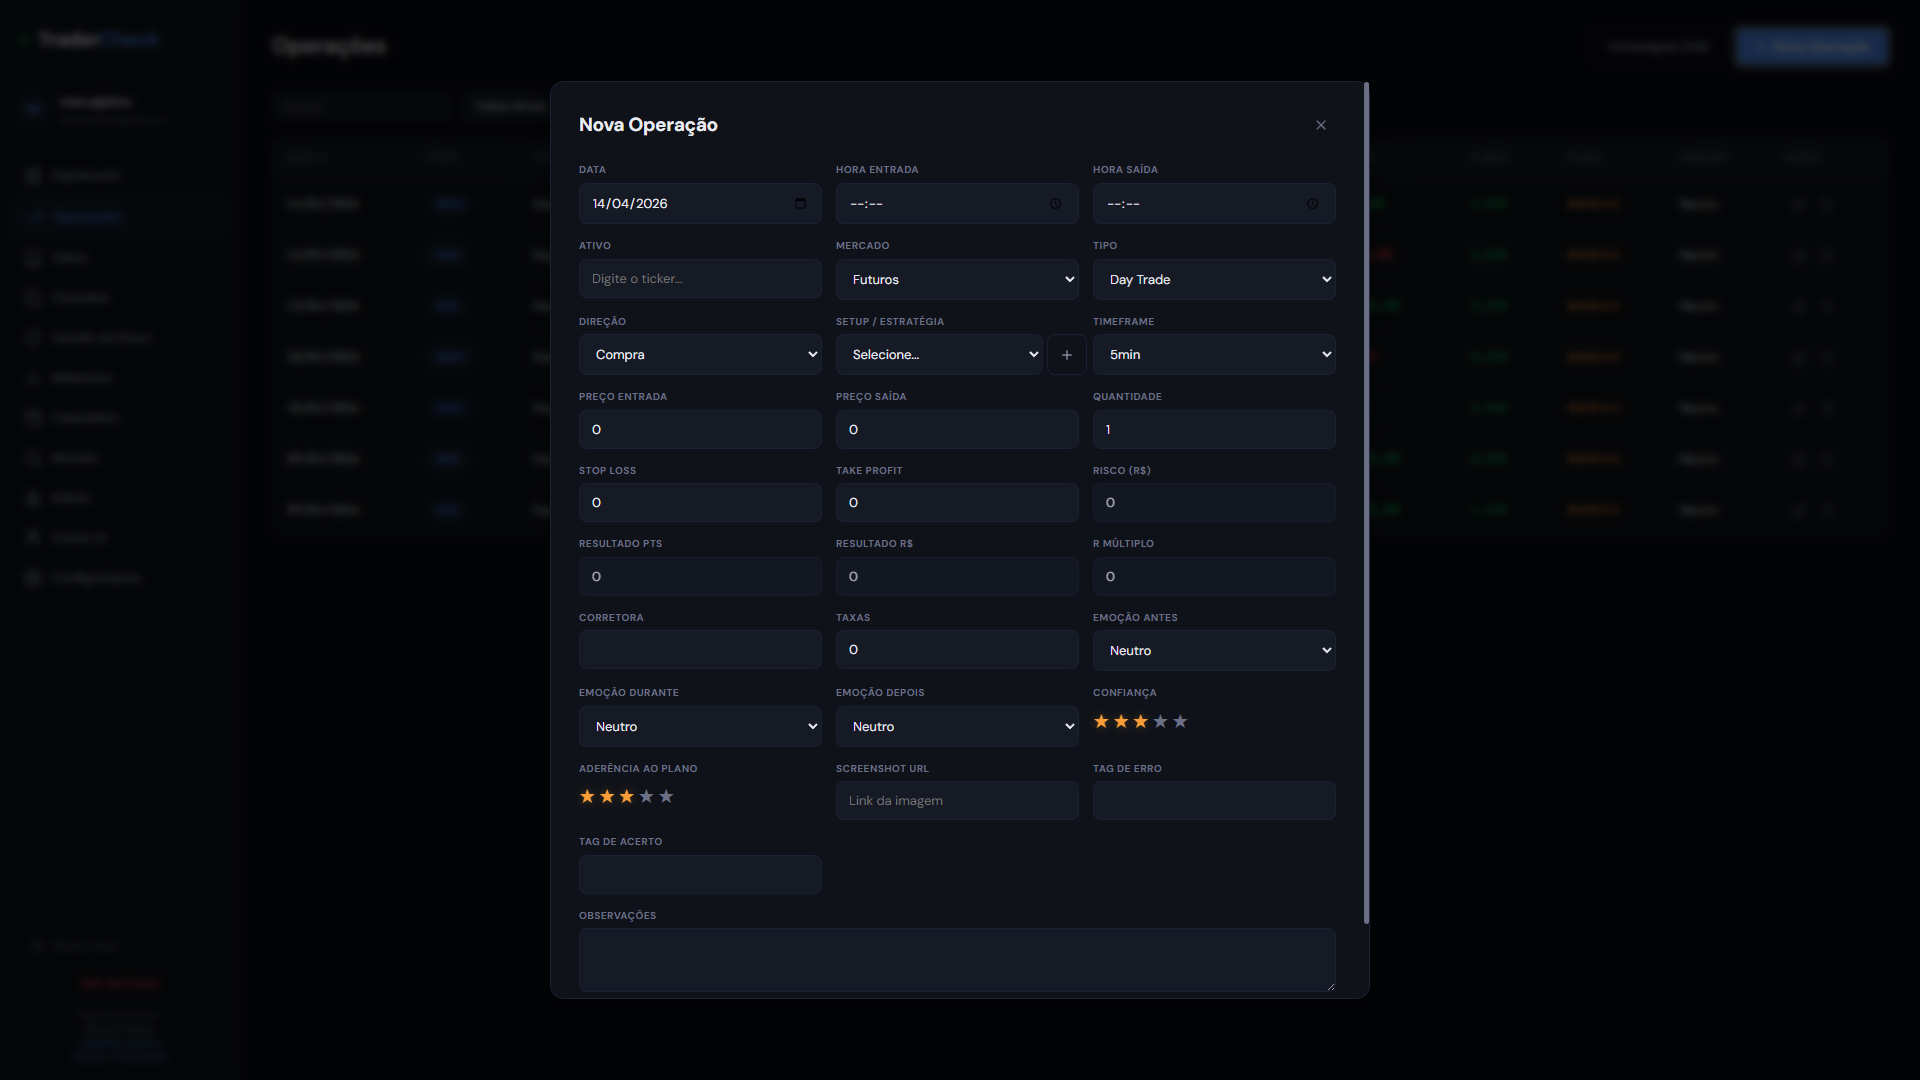Click the Observações text area
This screenshot has width=1920, height=1080.
[x=956, y=959]
